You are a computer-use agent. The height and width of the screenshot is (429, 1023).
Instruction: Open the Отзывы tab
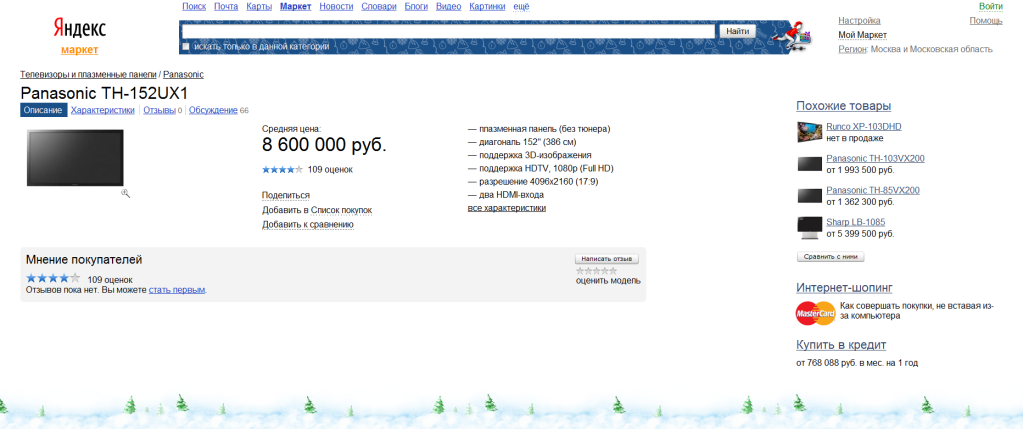[x=158, y=110]
